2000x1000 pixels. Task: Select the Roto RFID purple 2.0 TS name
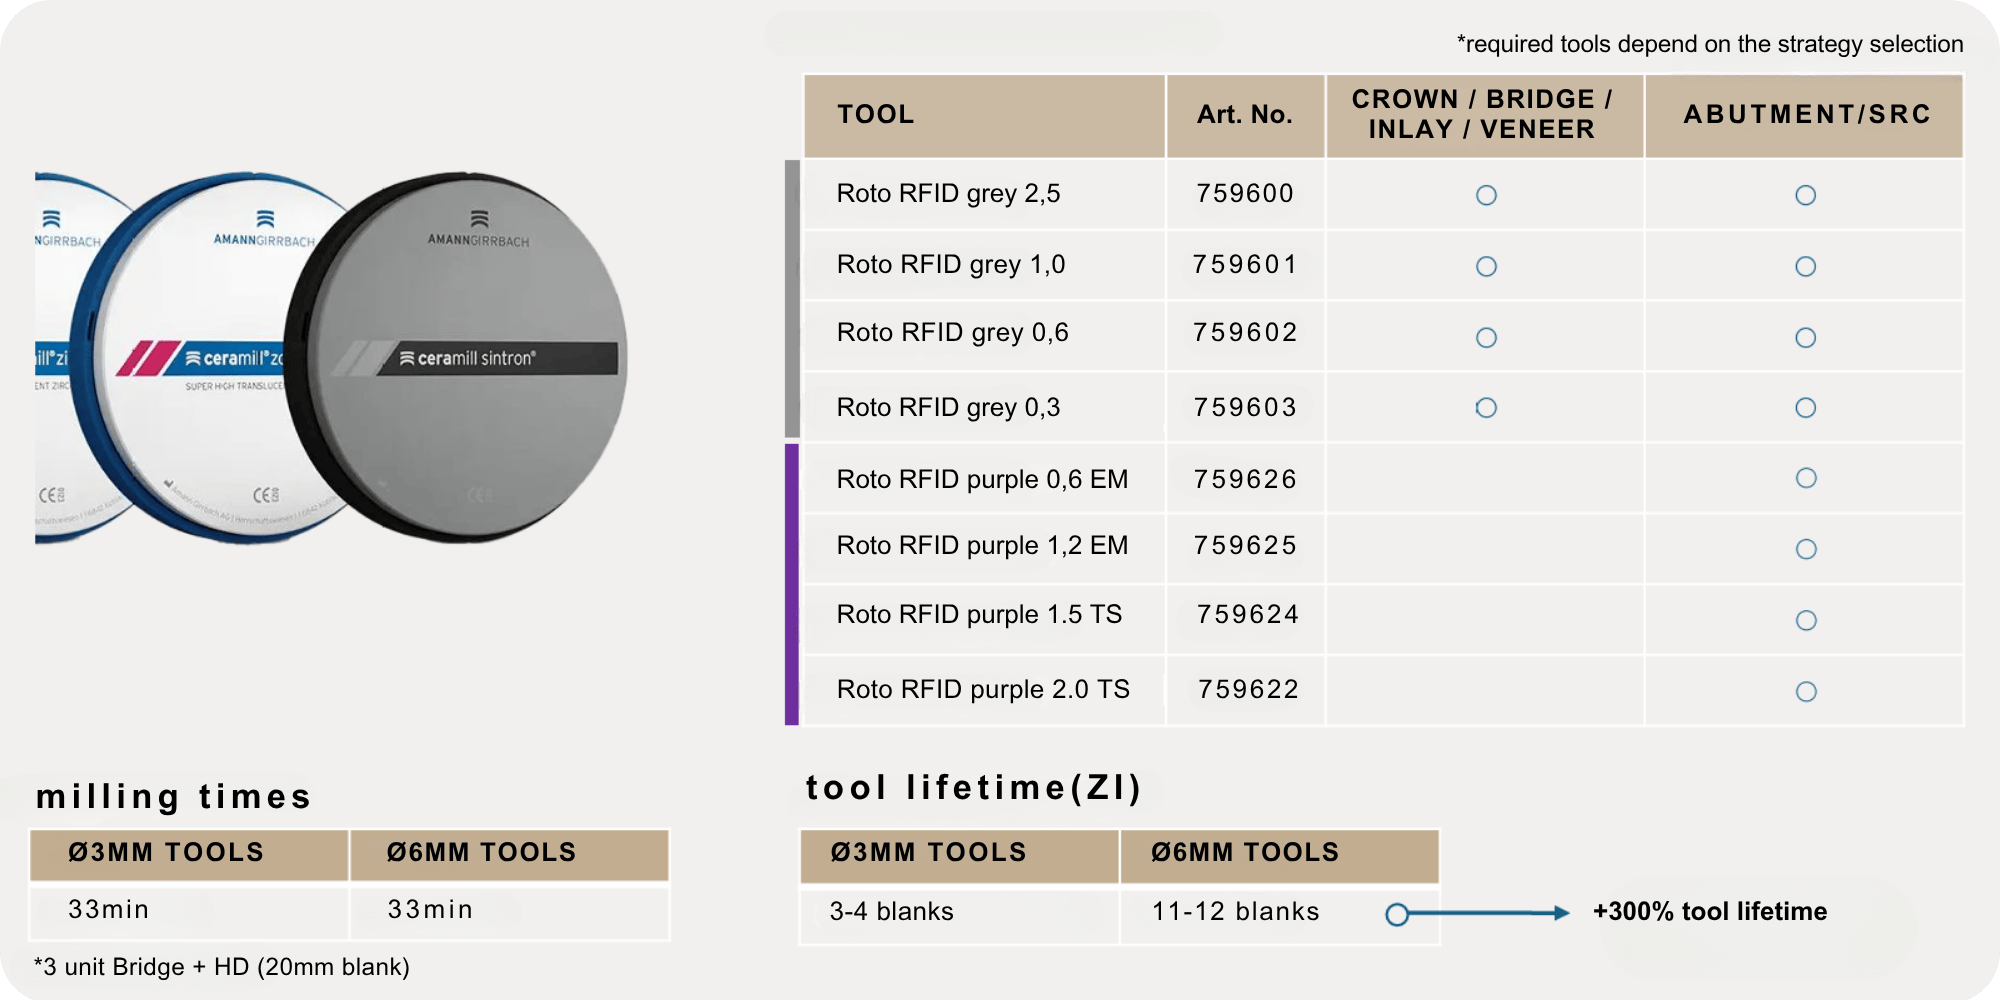(983, 689)
